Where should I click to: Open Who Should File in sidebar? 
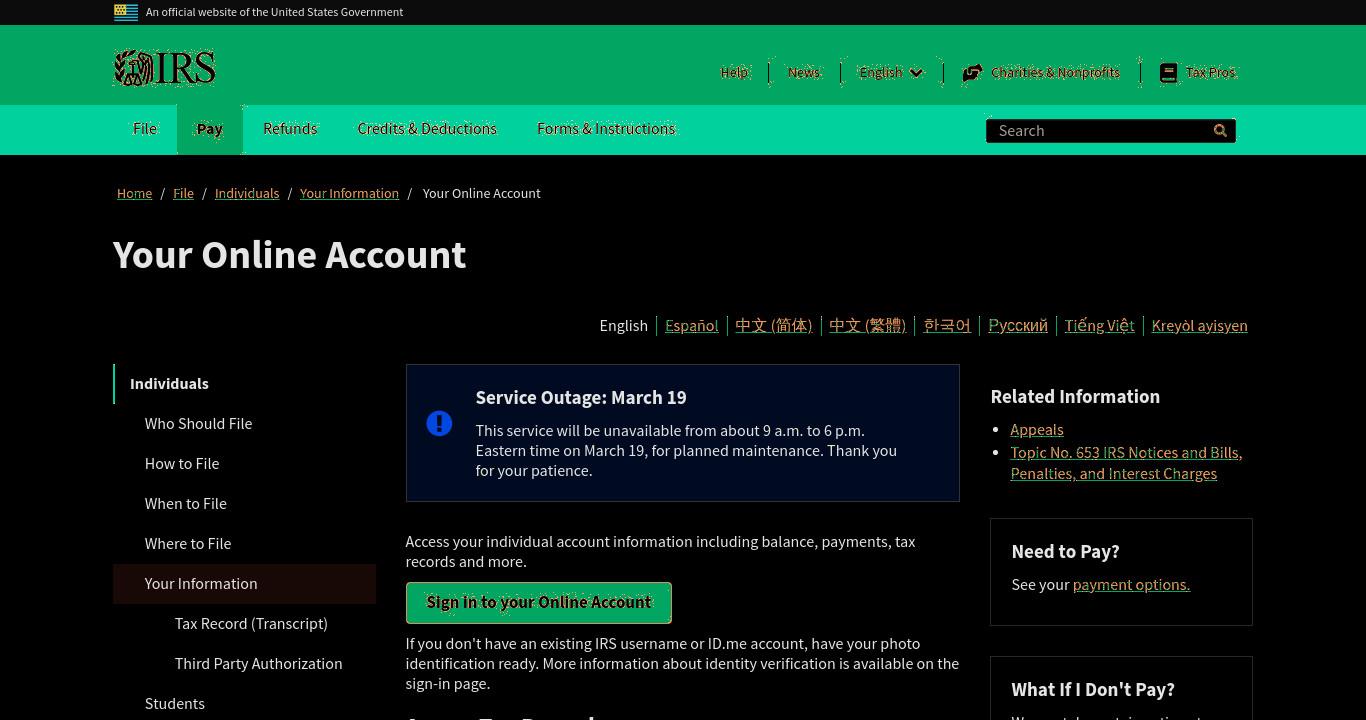[x=198, y=424]
